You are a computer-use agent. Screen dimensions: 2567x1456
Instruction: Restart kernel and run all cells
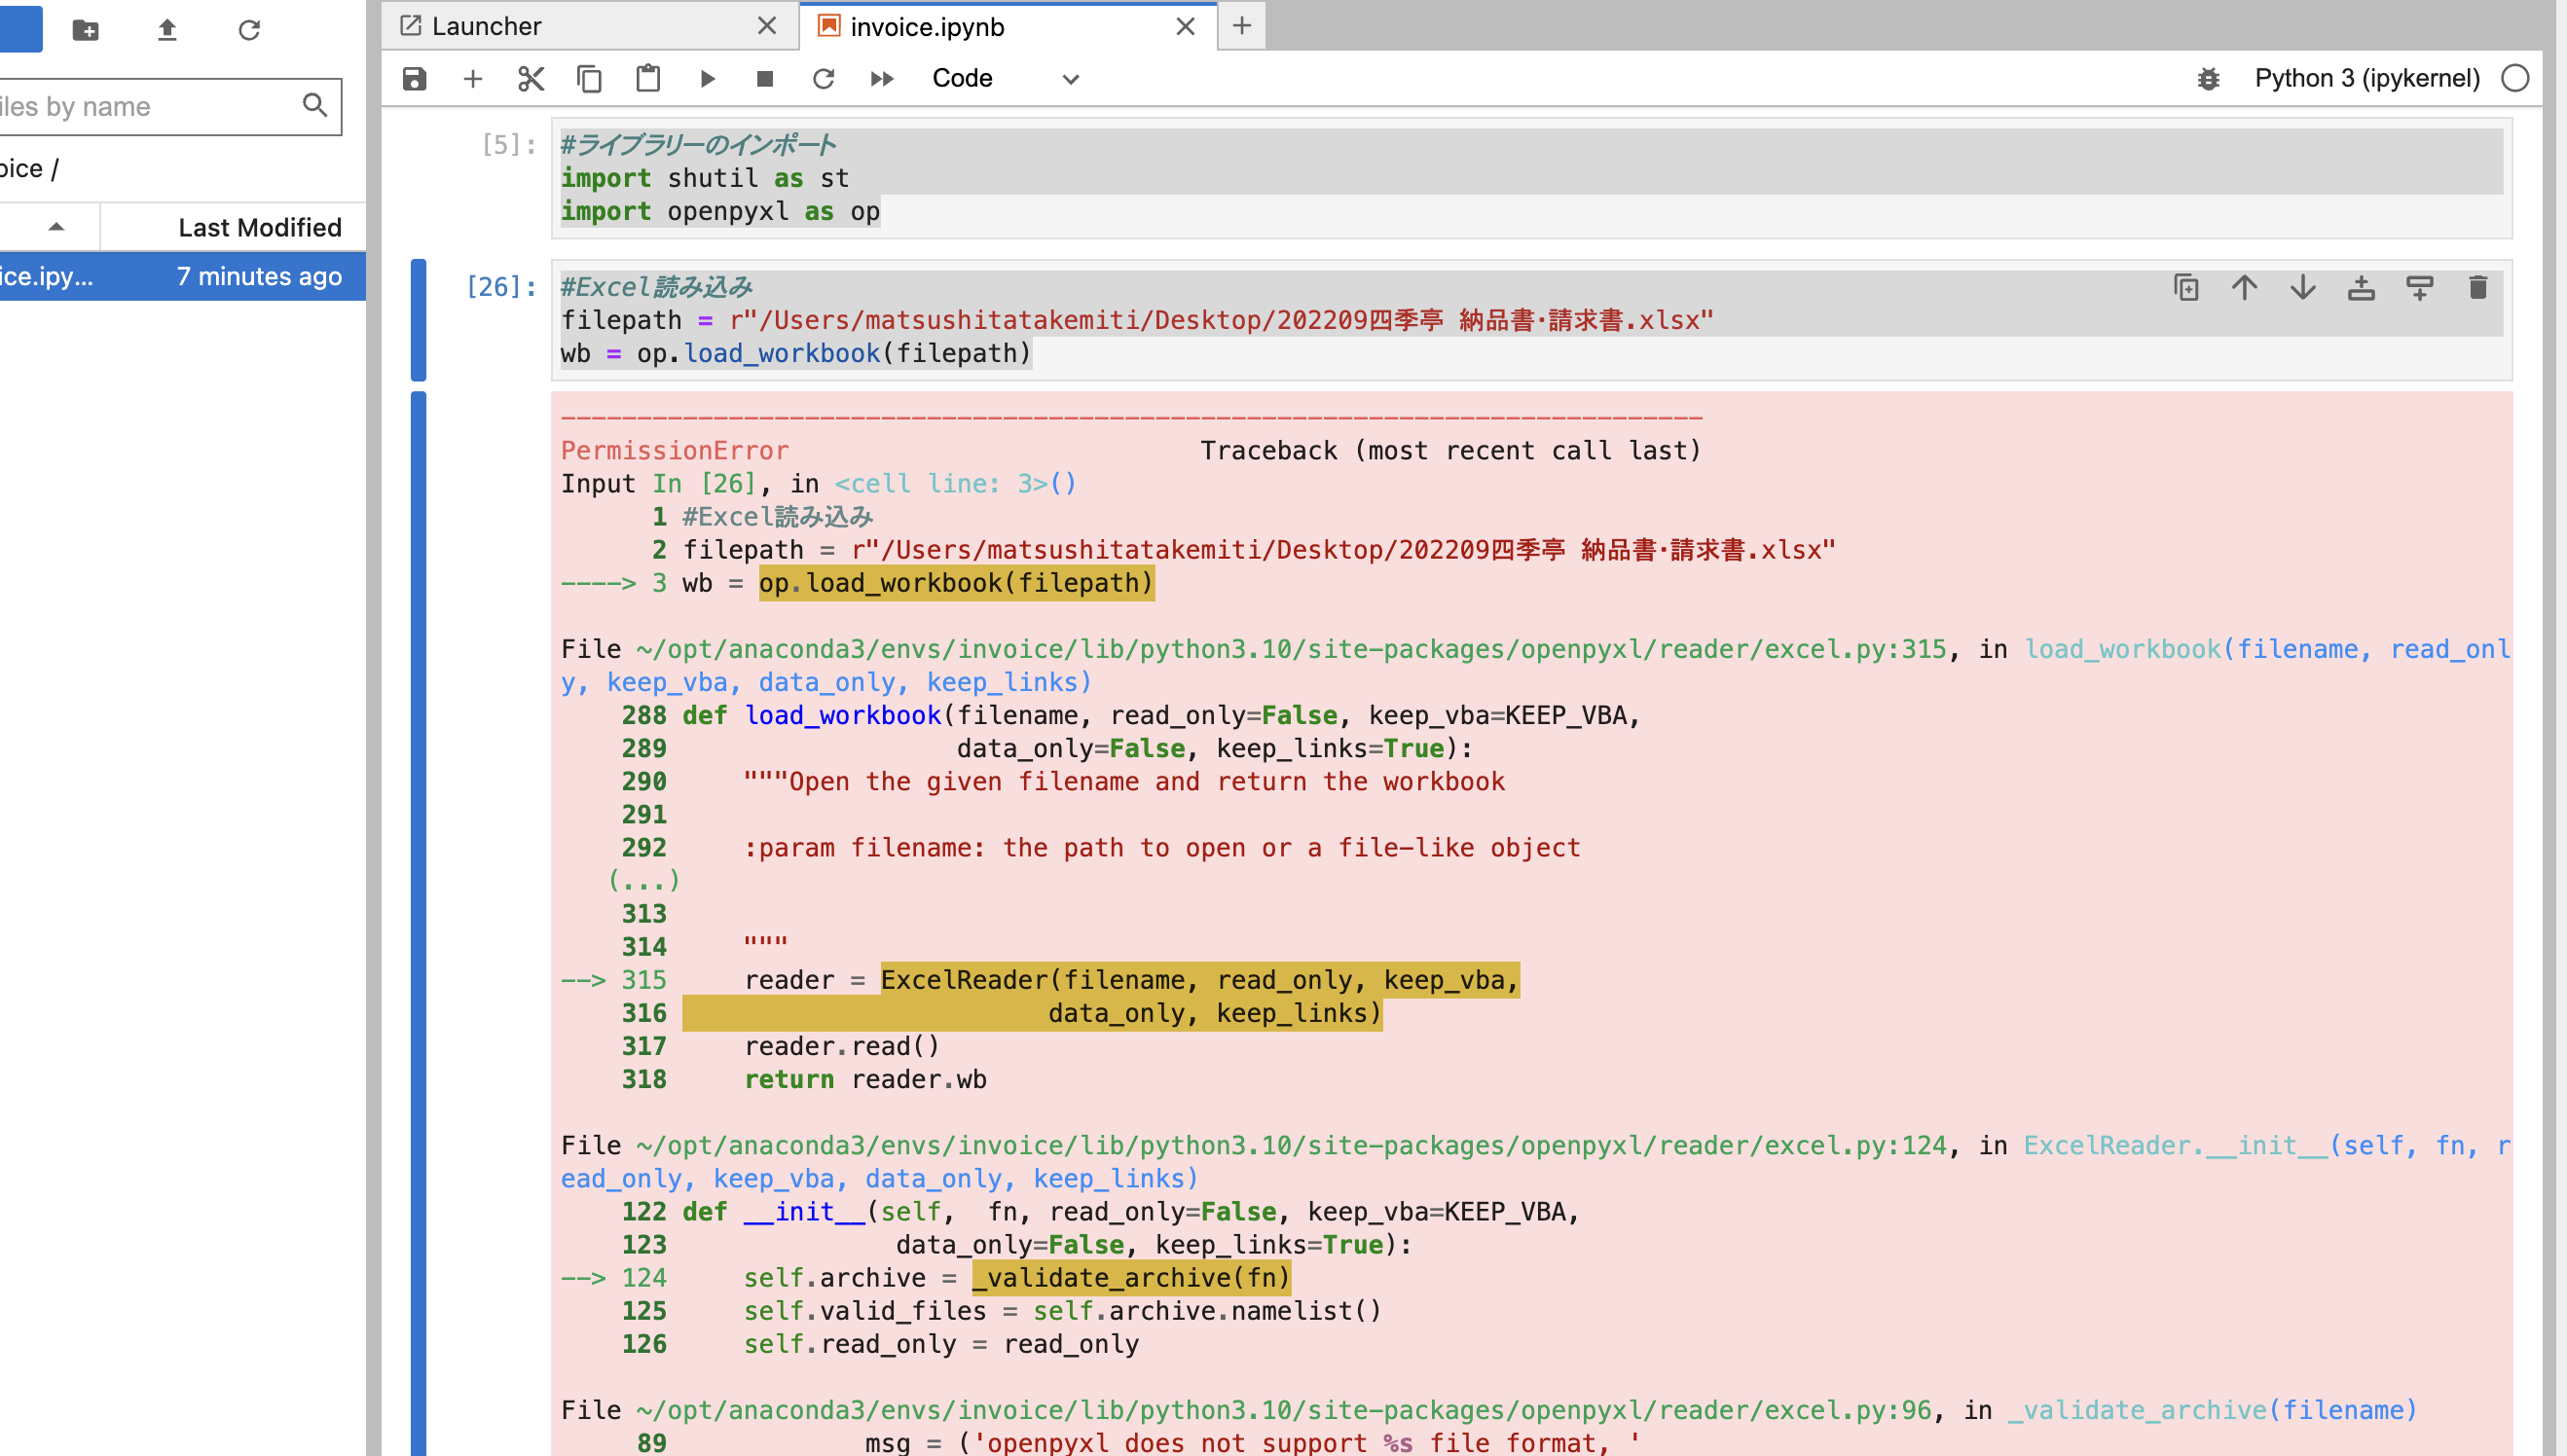pyautogui.click(x=881, y=78)
